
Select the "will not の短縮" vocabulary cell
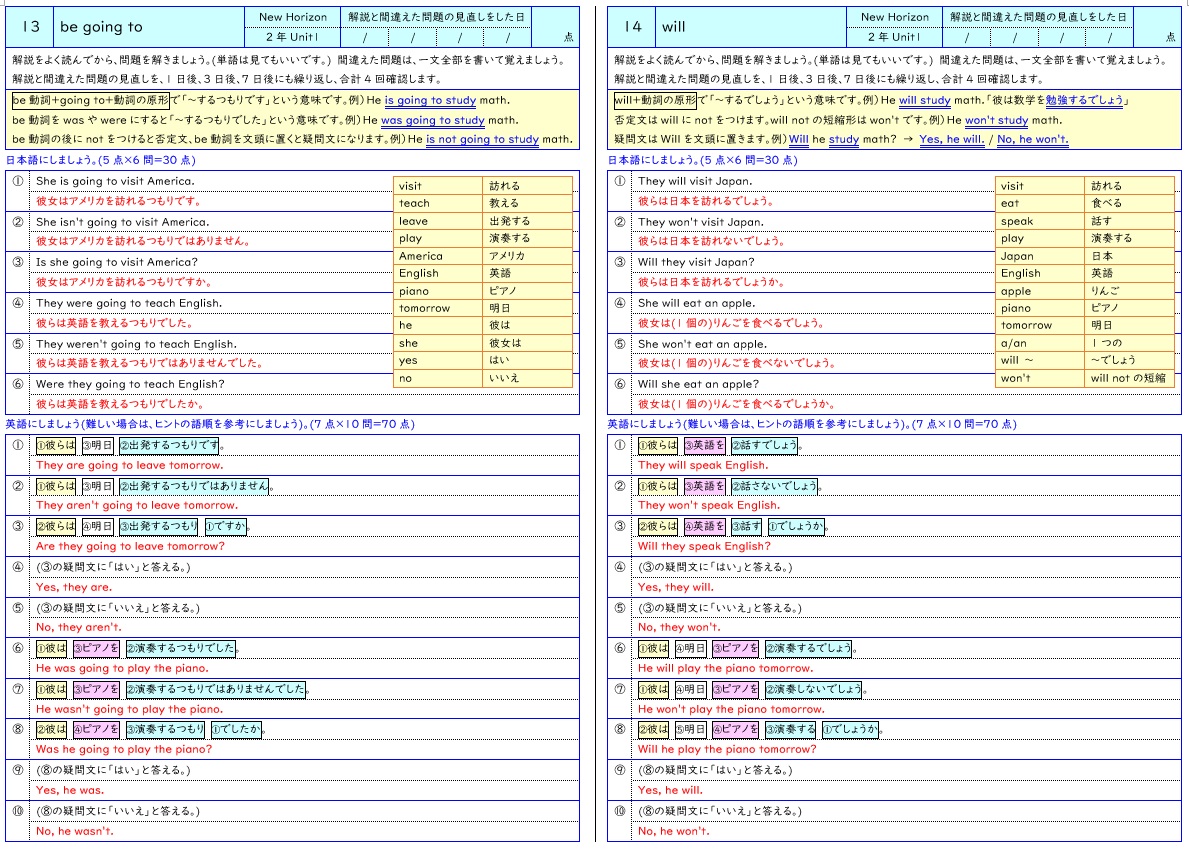tap(1129, 378)
